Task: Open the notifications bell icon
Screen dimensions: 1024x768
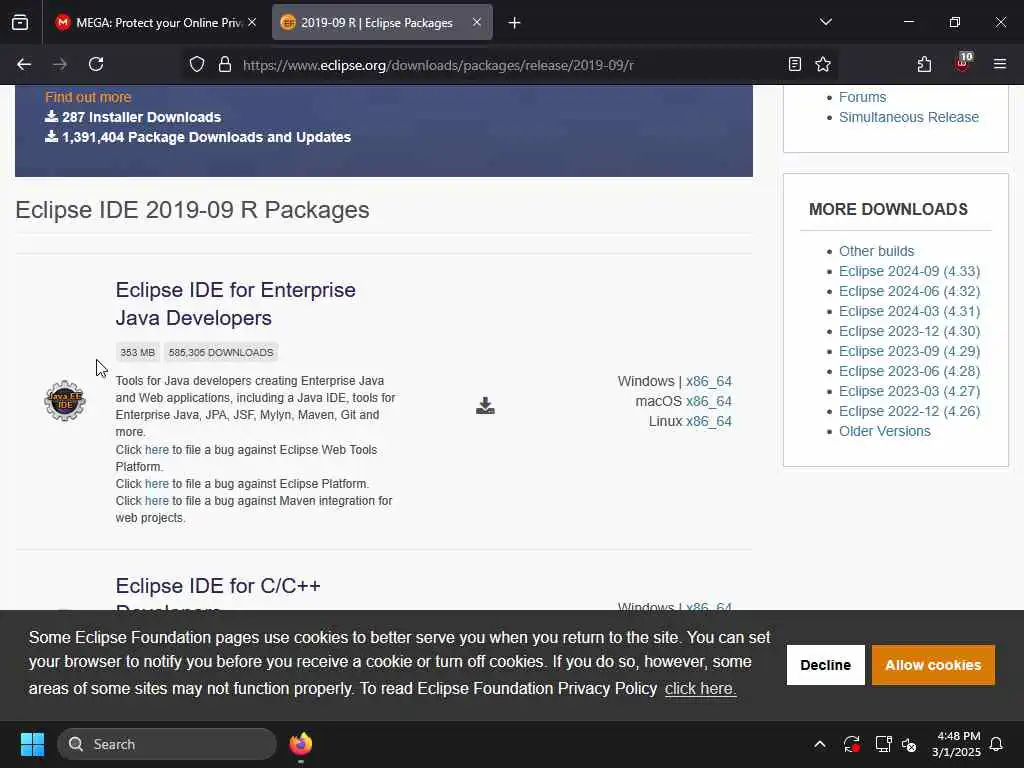Action: (x=997, y=744)
